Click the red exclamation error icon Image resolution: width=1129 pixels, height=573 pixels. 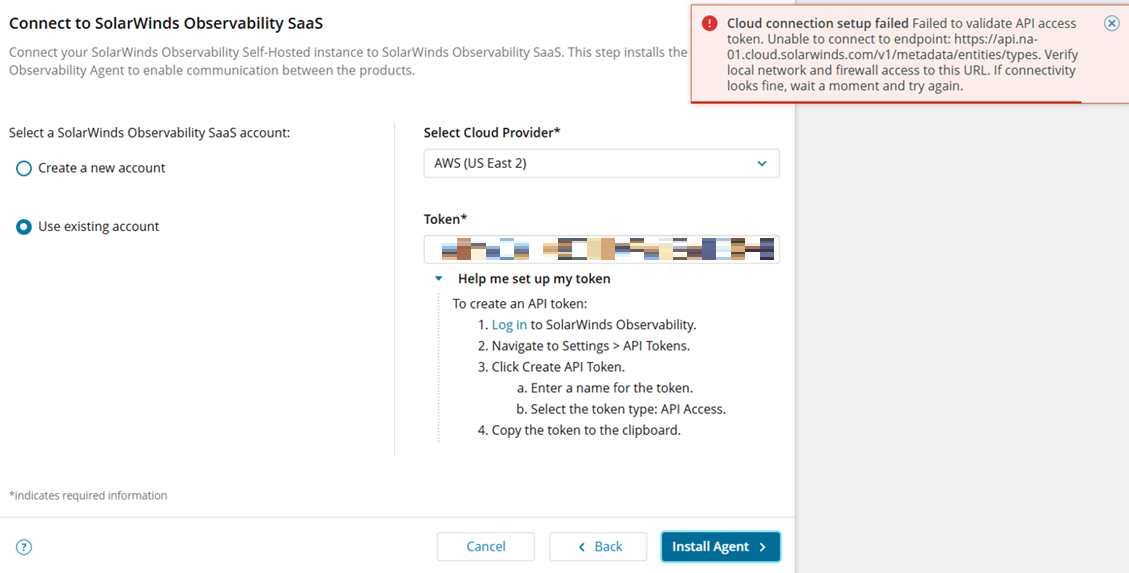(x=709, y=24)
